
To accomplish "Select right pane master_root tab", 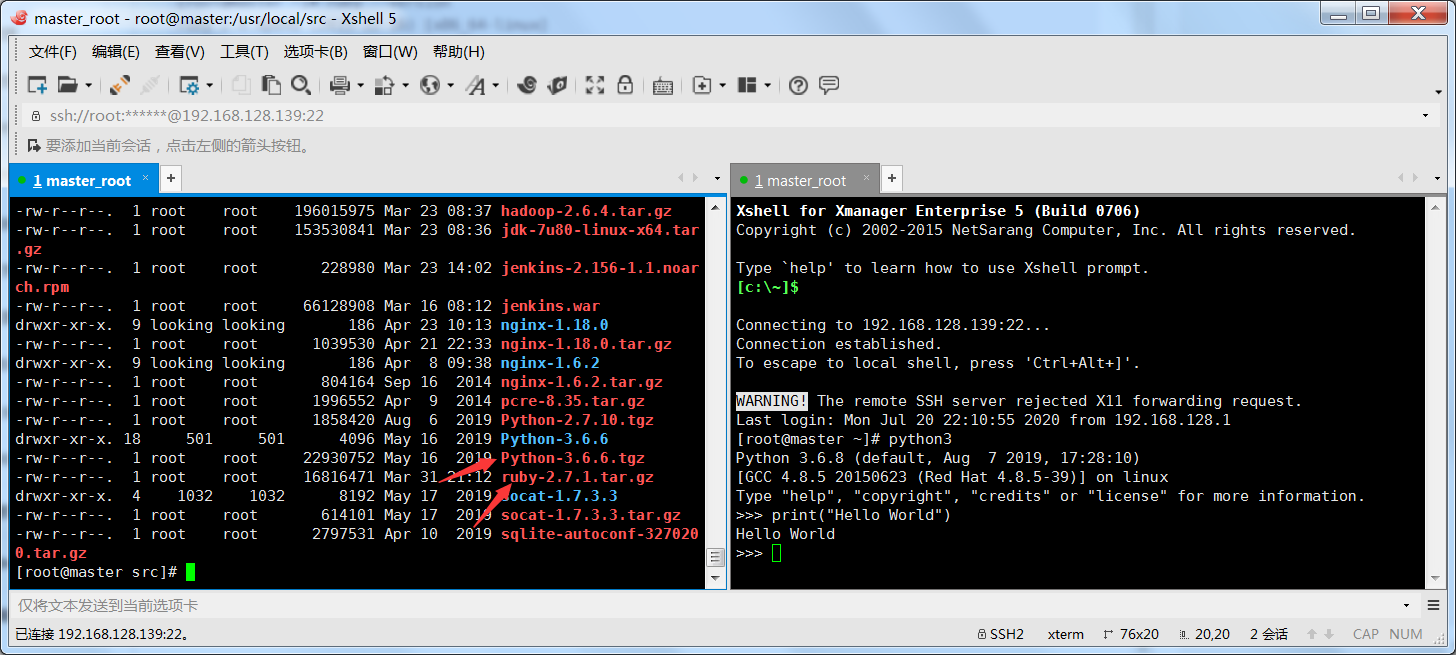I will coord(804,180).
